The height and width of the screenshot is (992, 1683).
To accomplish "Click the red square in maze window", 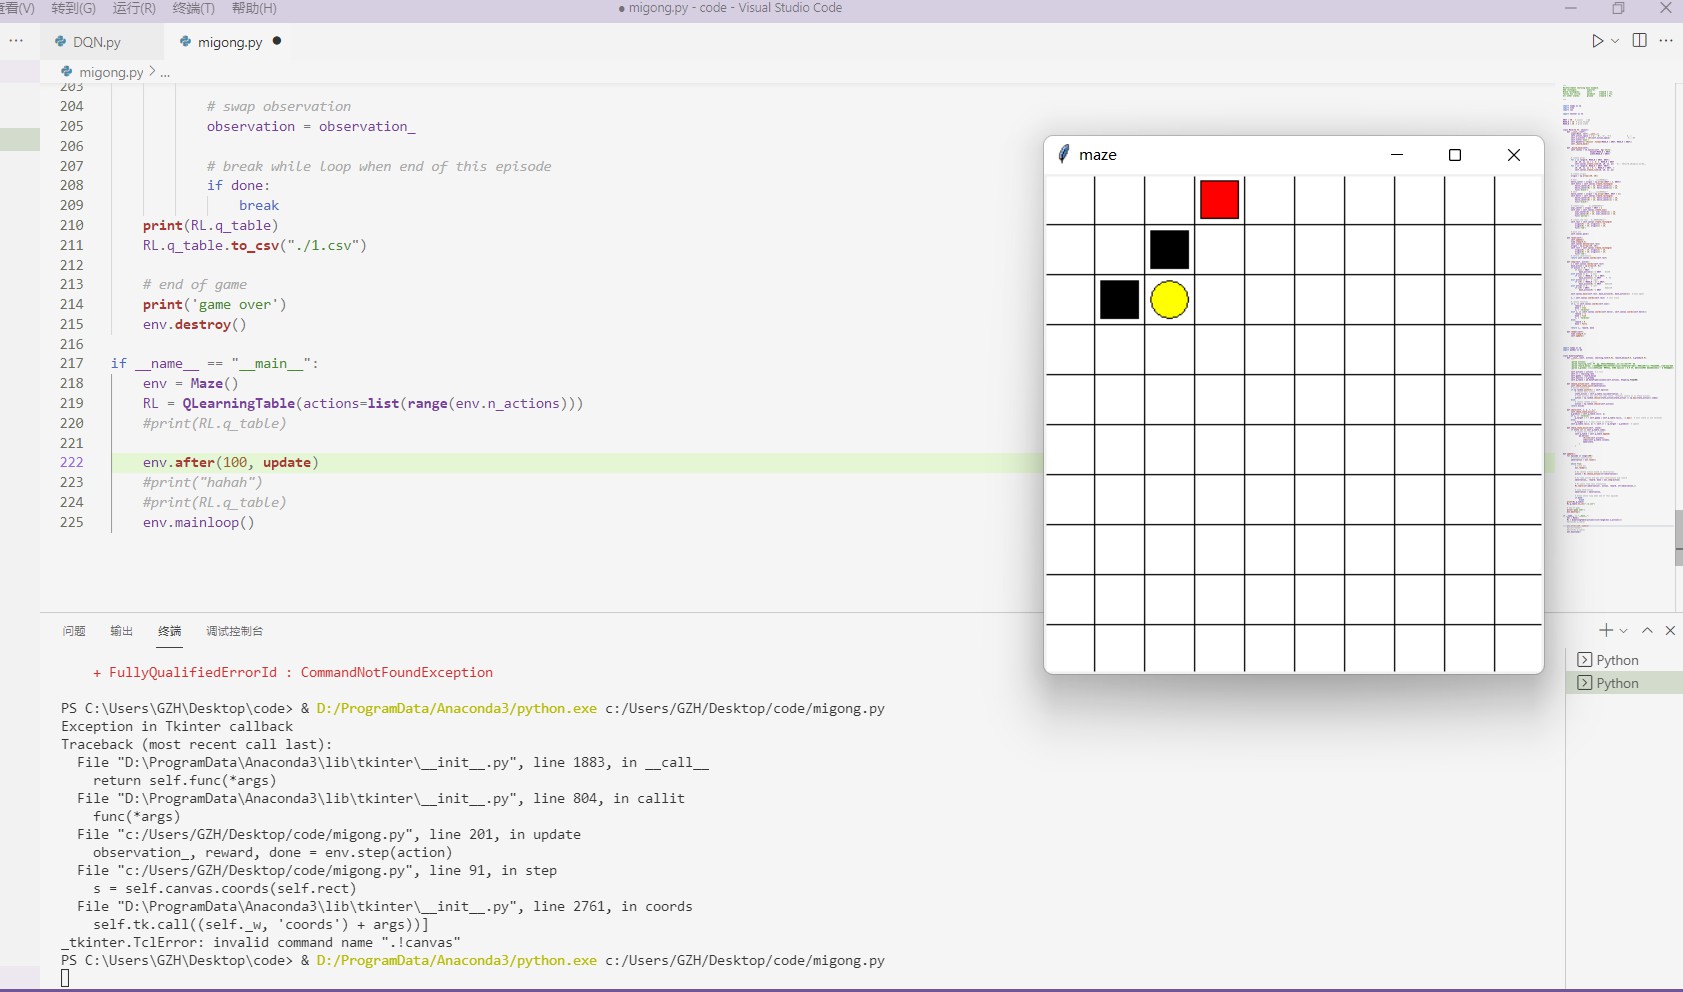I will 1219,199.
